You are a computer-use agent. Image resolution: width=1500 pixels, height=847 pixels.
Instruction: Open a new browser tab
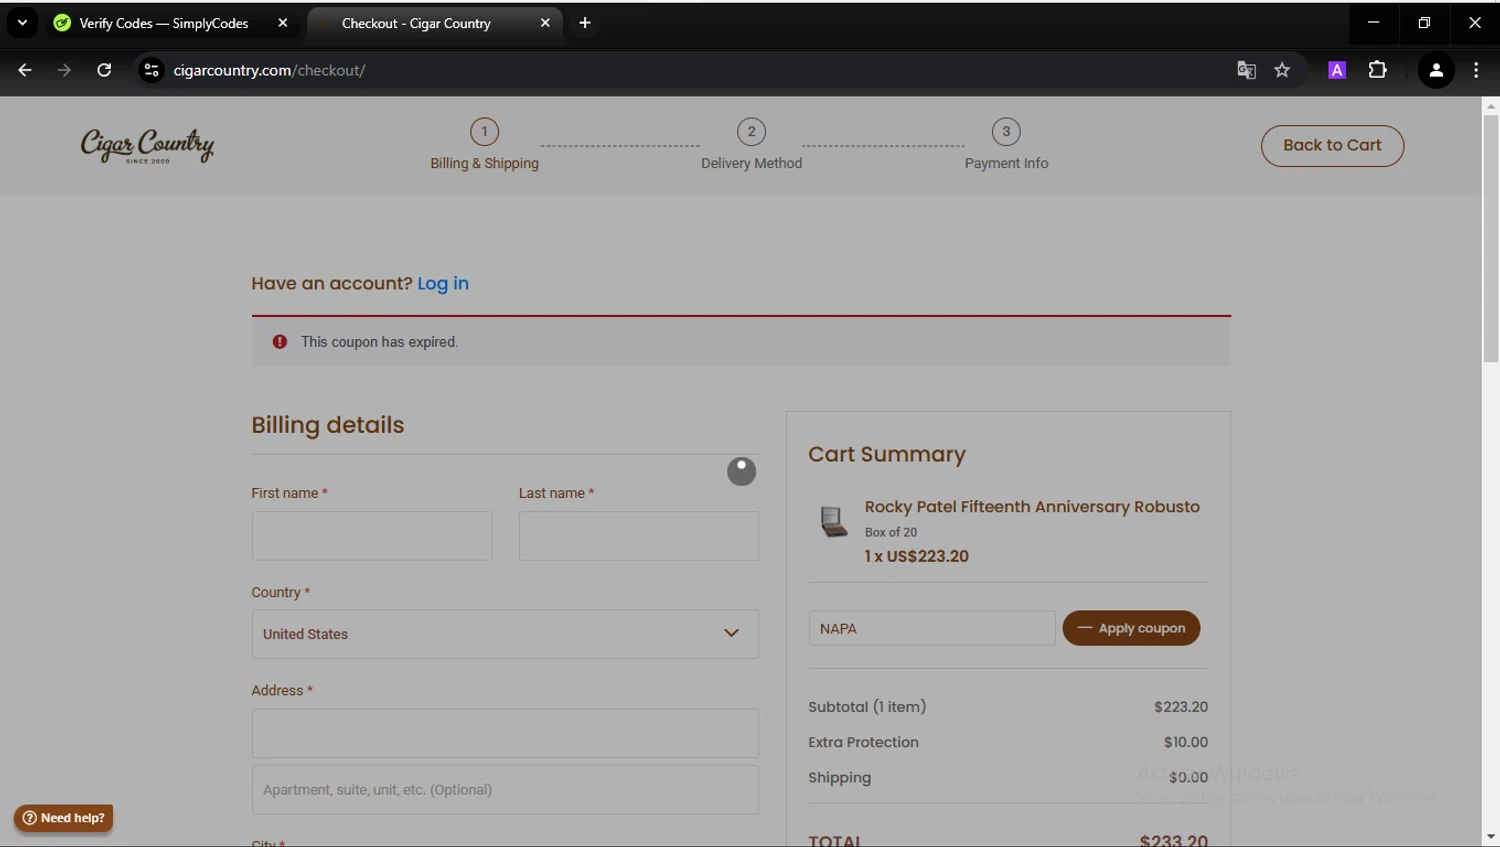pos(585,23)
